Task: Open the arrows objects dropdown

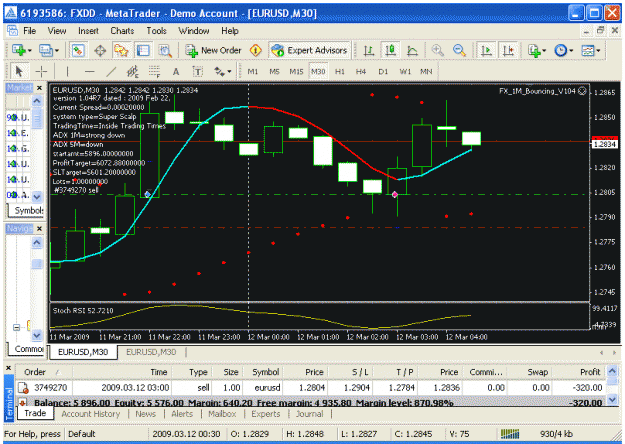Action: click(x=222, y=72)
